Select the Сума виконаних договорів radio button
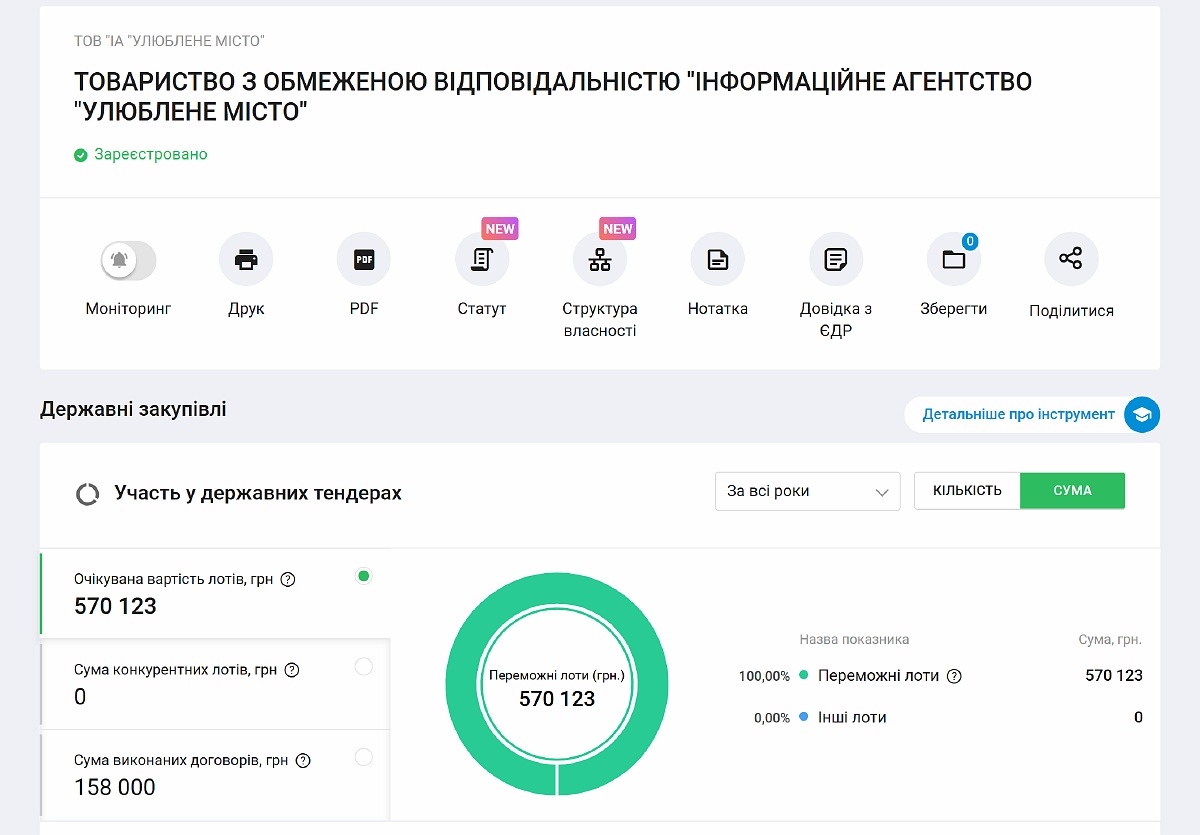This screenshot has width=1200, height=835. tap(364, 758)
